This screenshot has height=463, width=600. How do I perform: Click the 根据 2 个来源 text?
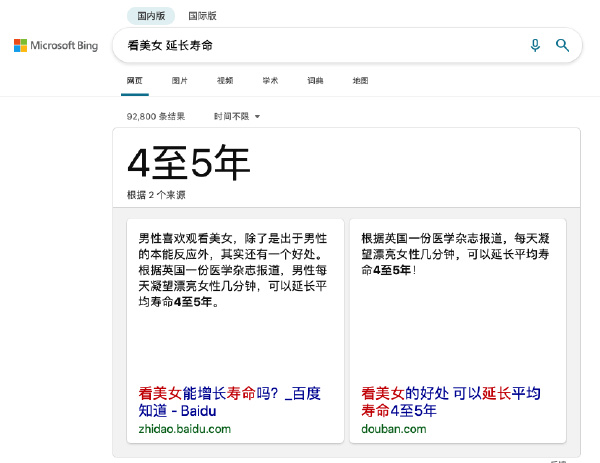point(156,194)
